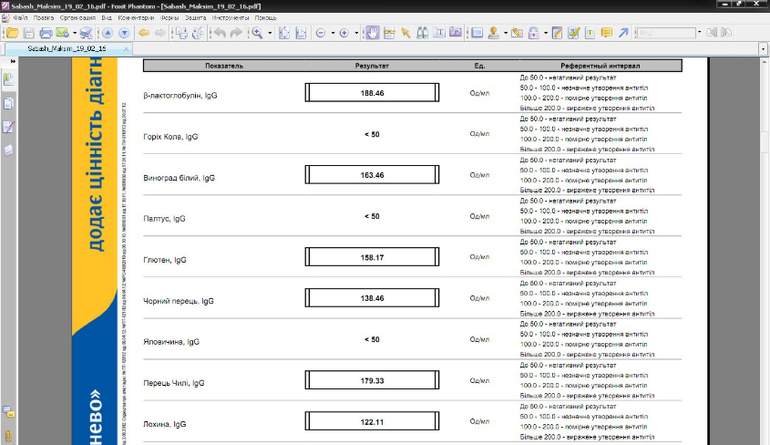Open the Файл menu
The image size is (770, 445).
[19, 18]
